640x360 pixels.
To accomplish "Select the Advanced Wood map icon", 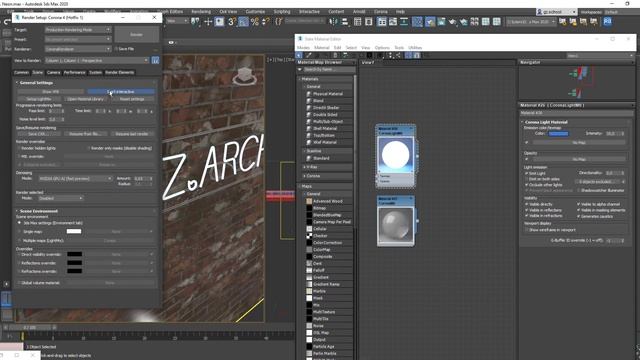I will coord(309,201).
